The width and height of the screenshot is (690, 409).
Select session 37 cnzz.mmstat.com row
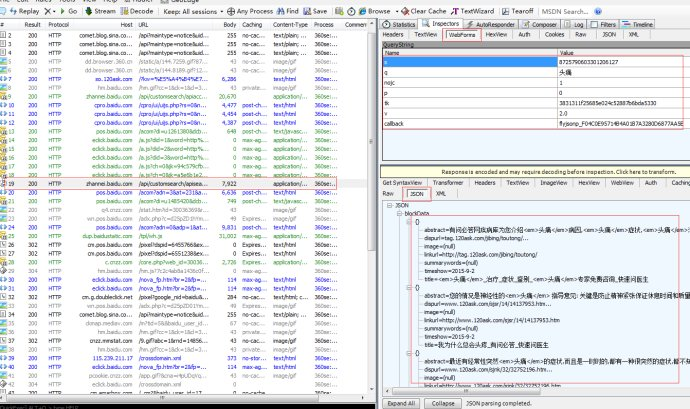click(169, 340)
